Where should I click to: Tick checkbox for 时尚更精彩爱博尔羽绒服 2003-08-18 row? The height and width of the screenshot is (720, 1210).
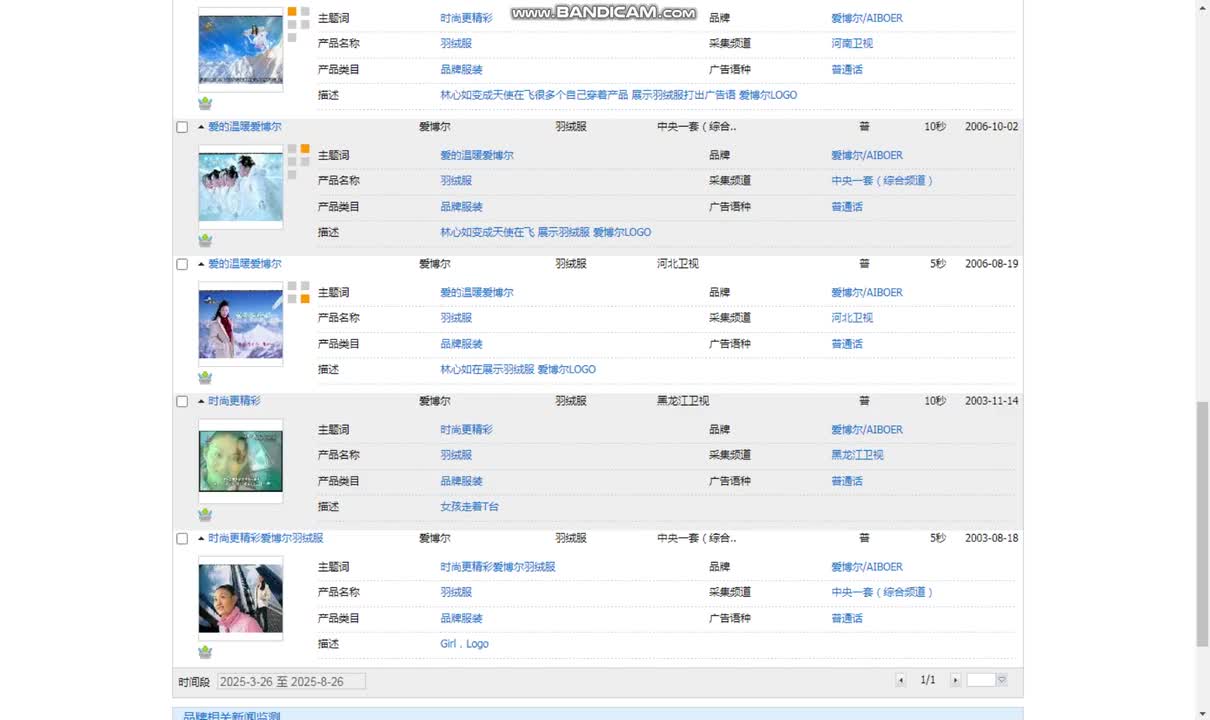182,538
